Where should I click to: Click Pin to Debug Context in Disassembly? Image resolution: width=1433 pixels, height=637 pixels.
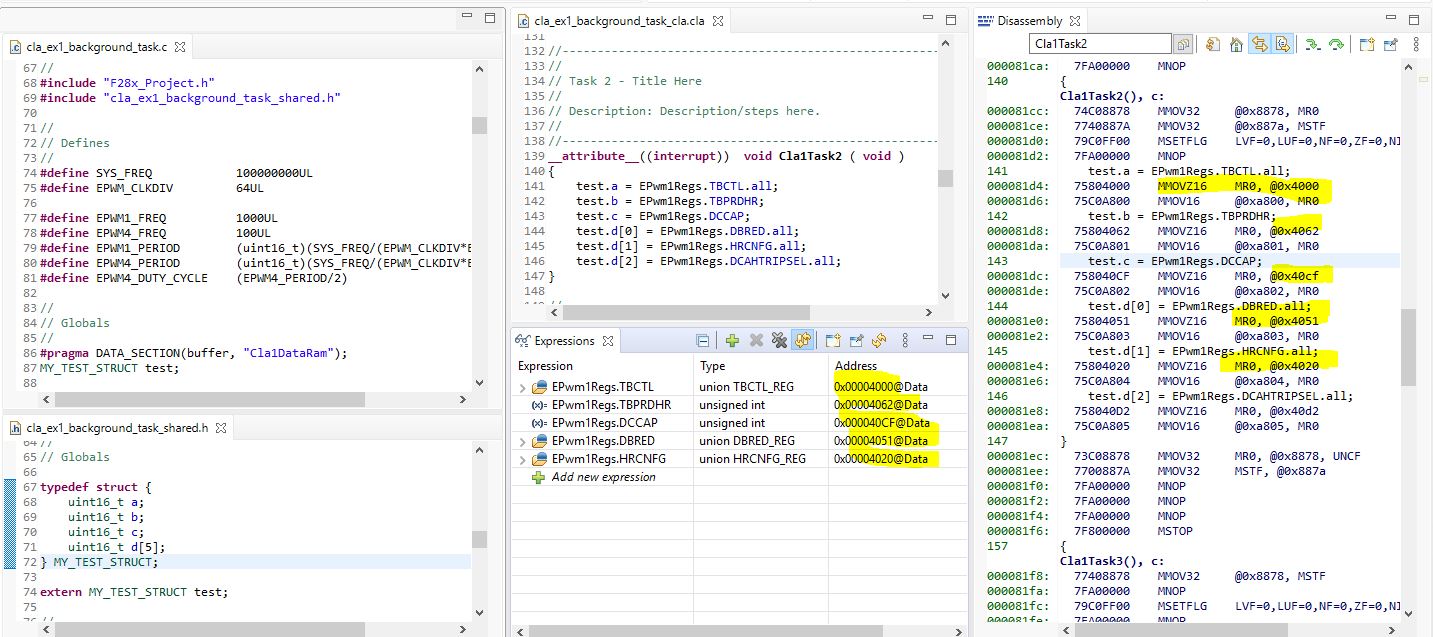1390,44
